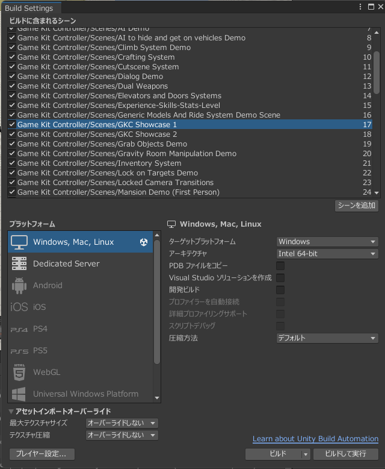Choose the iOS platform icon

coord(19,307)
